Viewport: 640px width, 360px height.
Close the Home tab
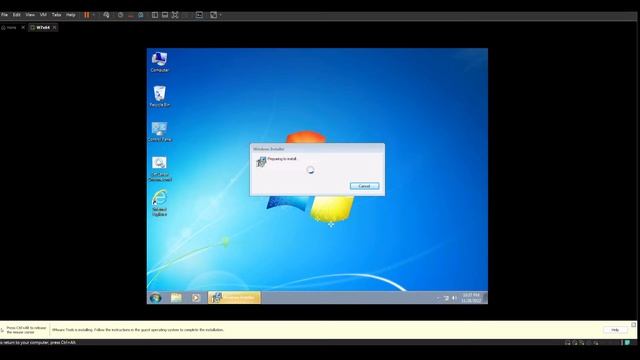pos(23,28)
